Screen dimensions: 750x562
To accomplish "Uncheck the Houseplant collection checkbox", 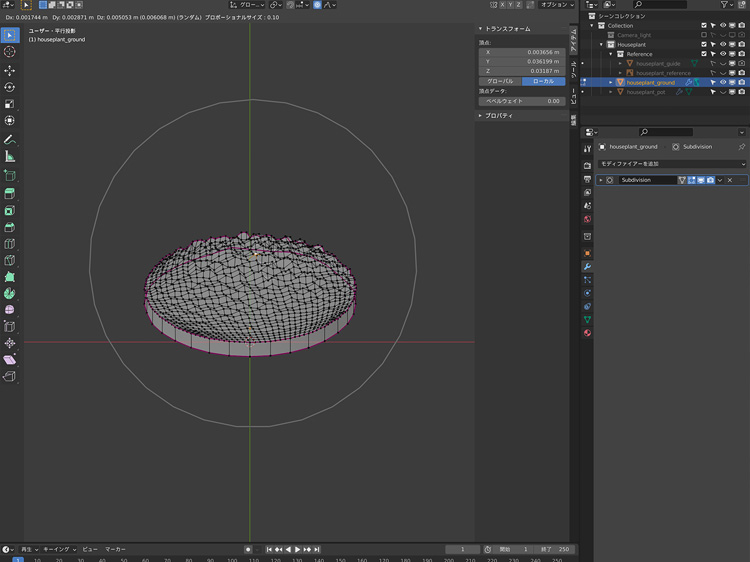I will (704, 45).
